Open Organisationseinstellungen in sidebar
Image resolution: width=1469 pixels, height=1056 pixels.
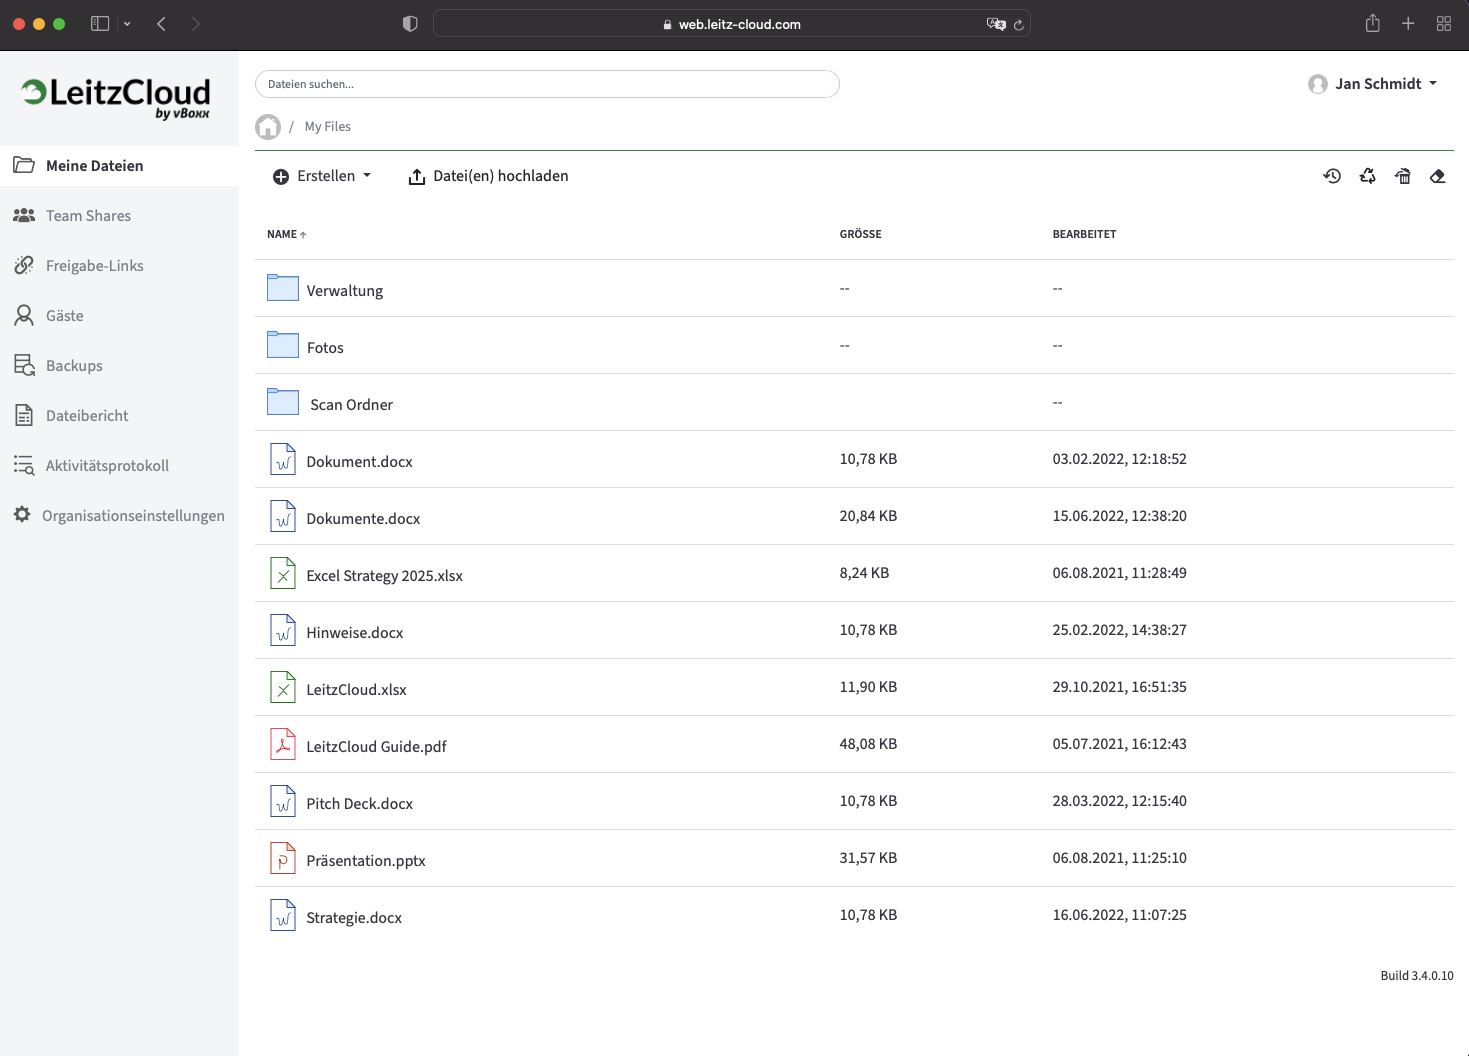[119, 516]
